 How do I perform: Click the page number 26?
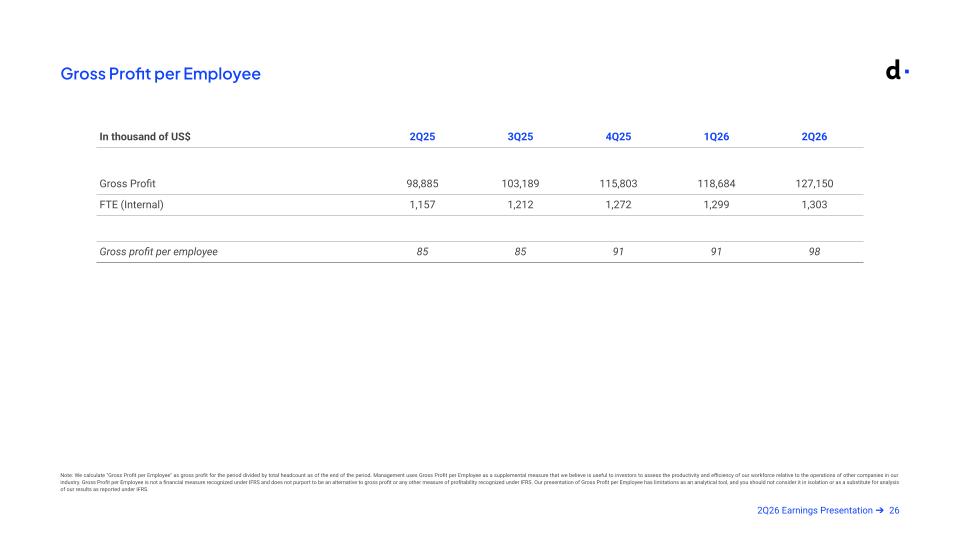[894, 511]
